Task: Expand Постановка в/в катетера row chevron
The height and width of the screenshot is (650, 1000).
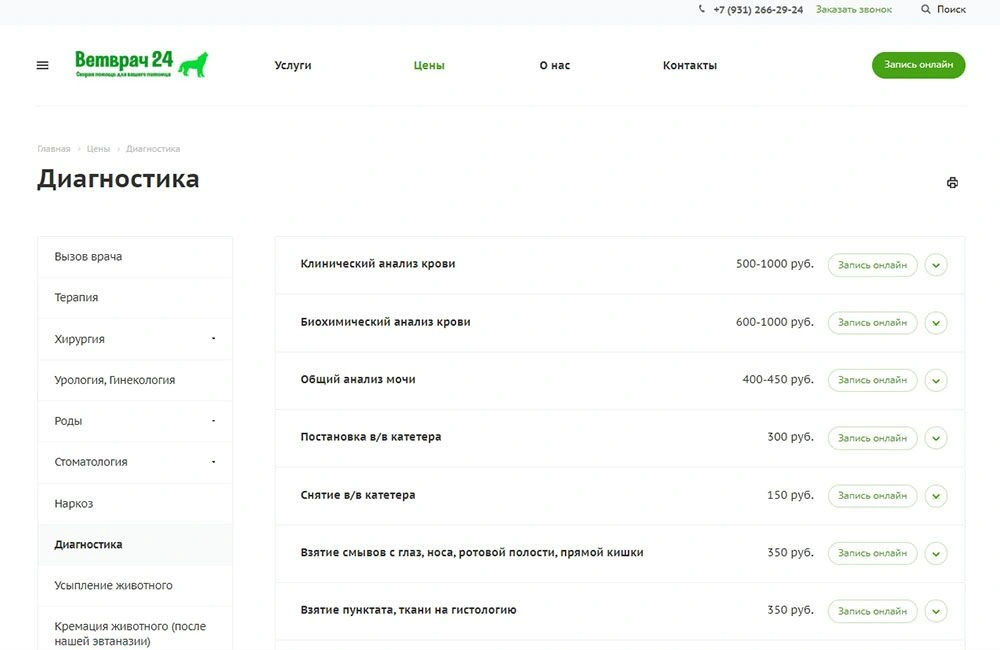Action: tap(935, 438)
